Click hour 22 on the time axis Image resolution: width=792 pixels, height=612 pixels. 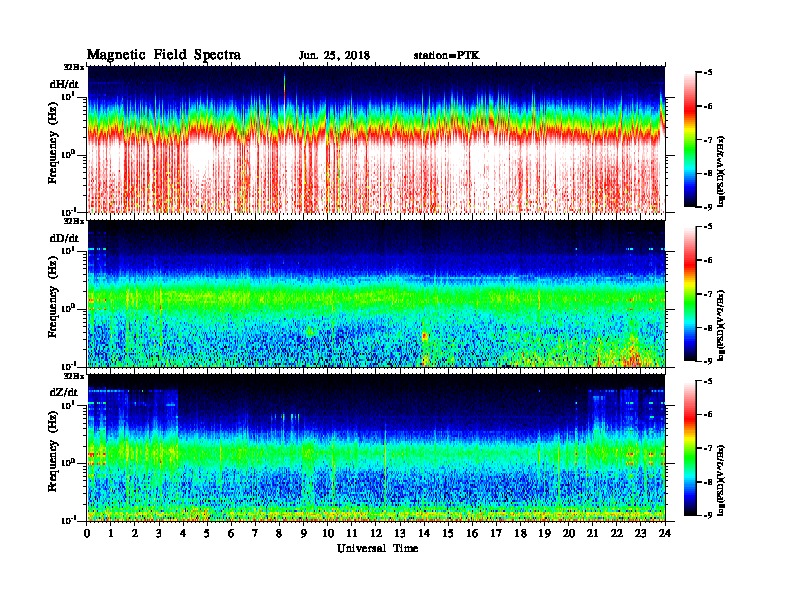click(617, 534)
